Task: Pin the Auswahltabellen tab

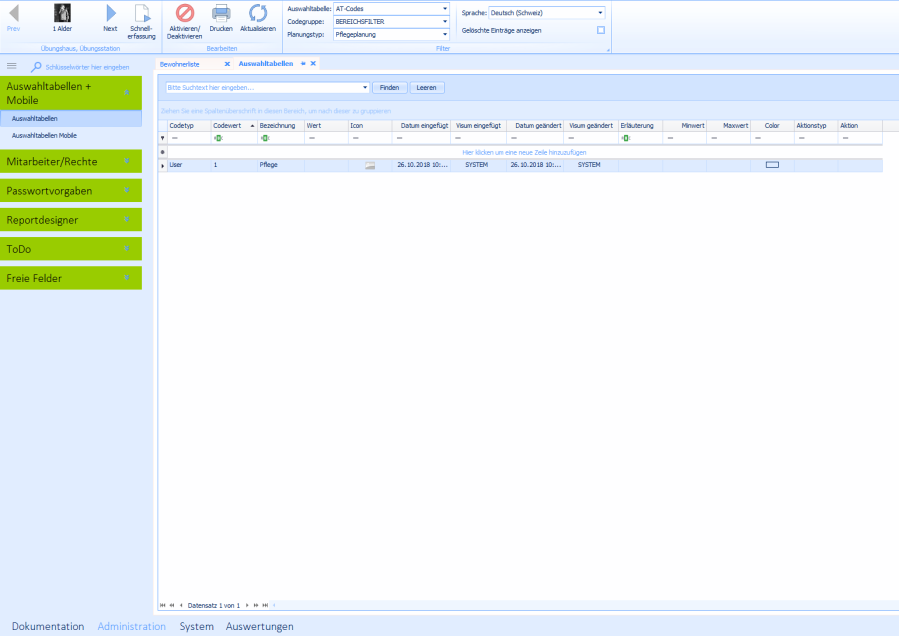Action: (303, 64)
